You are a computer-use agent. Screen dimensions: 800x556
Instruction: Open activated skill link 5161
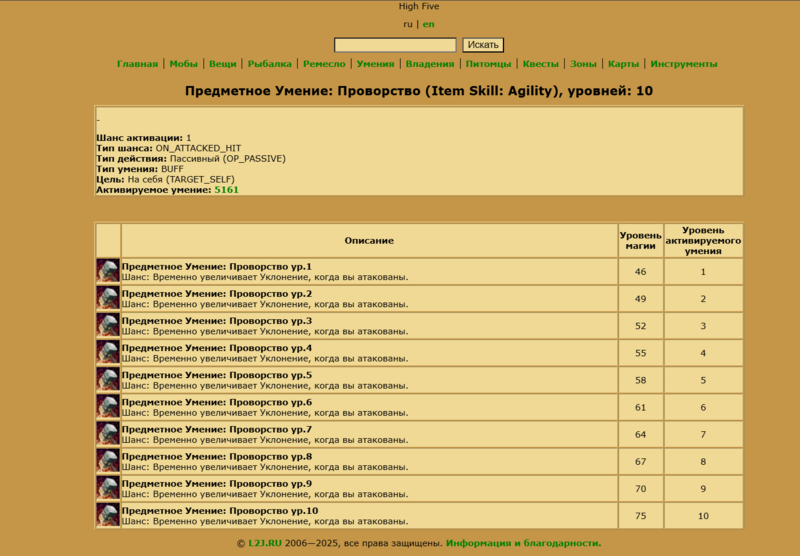227,189
